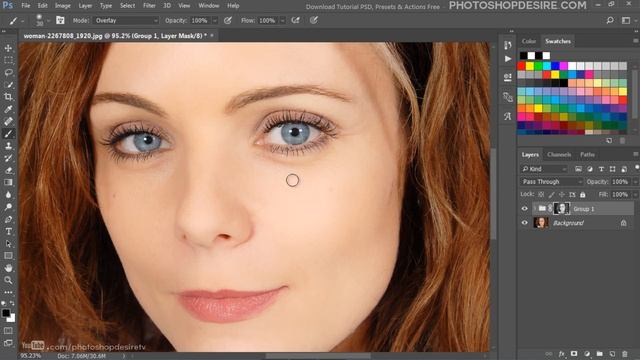Viewport: 640px width, 360px height.
Task: Open the Properties panel icon in the dock
Action: (508, 77)
